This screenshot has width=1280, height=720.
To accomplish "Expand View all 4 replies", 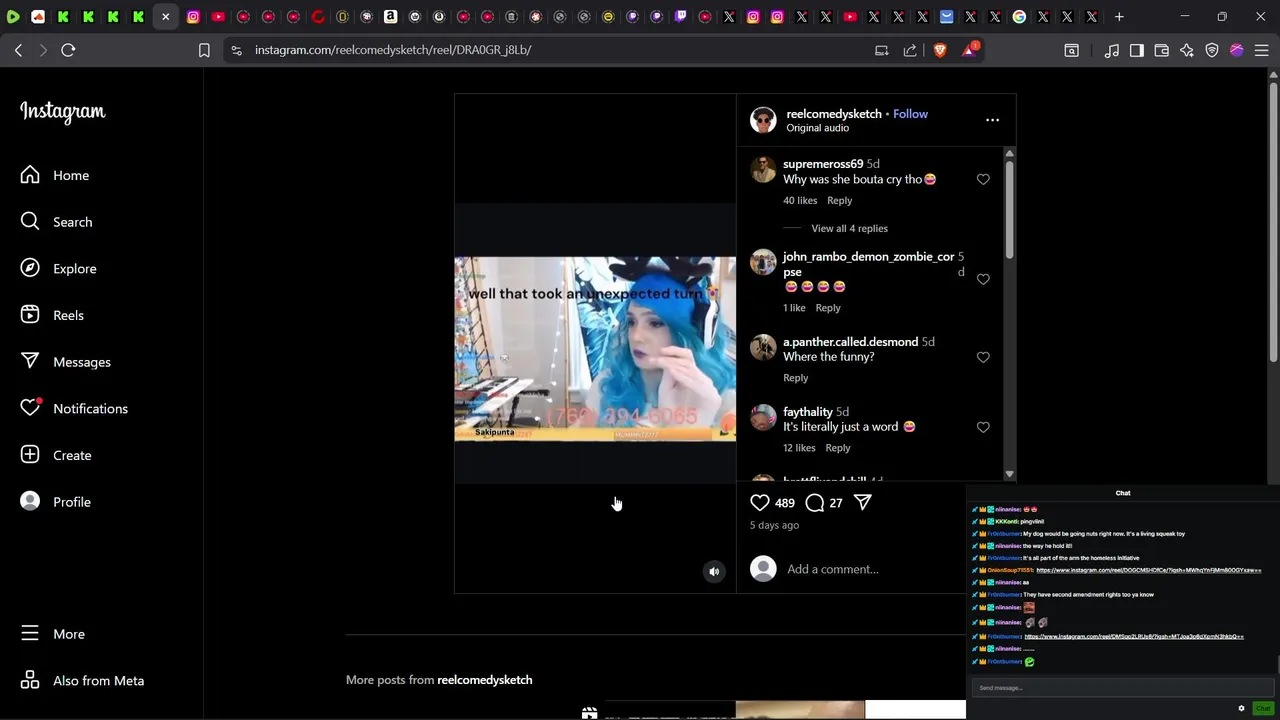I will click(849, 229).
